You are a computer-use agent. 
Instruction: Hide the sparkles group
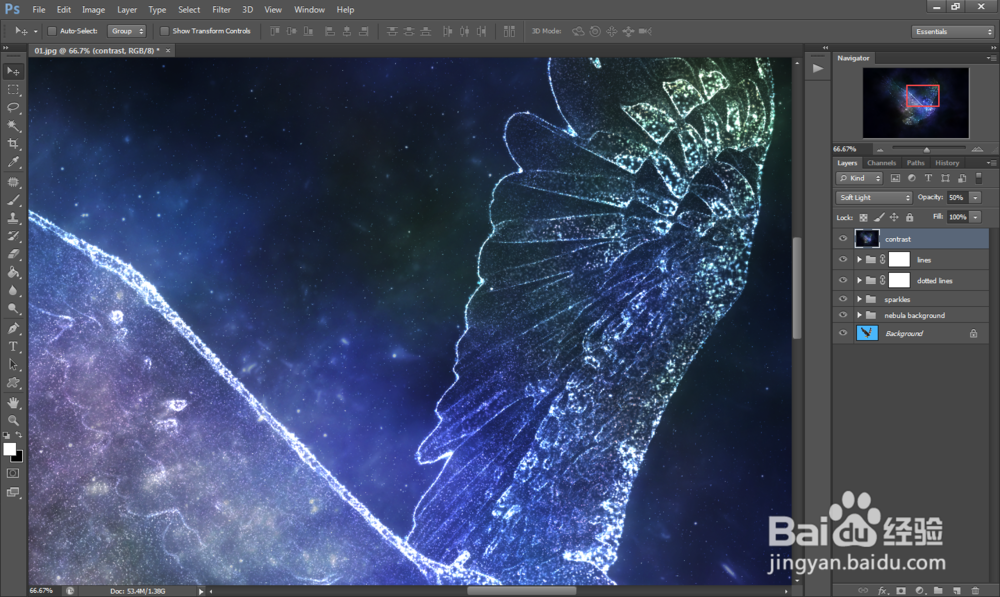843,299
